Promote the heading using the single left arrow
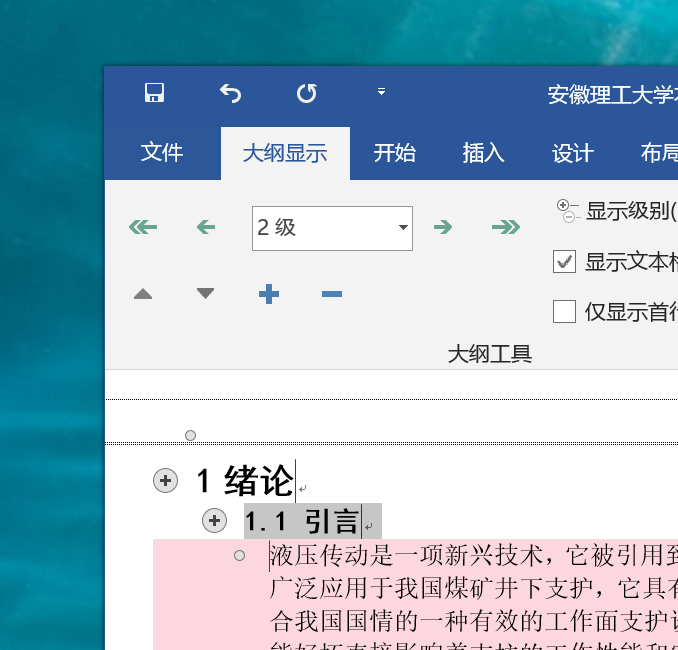The width and height of the screenshot is (678, 650). [206, 228]
